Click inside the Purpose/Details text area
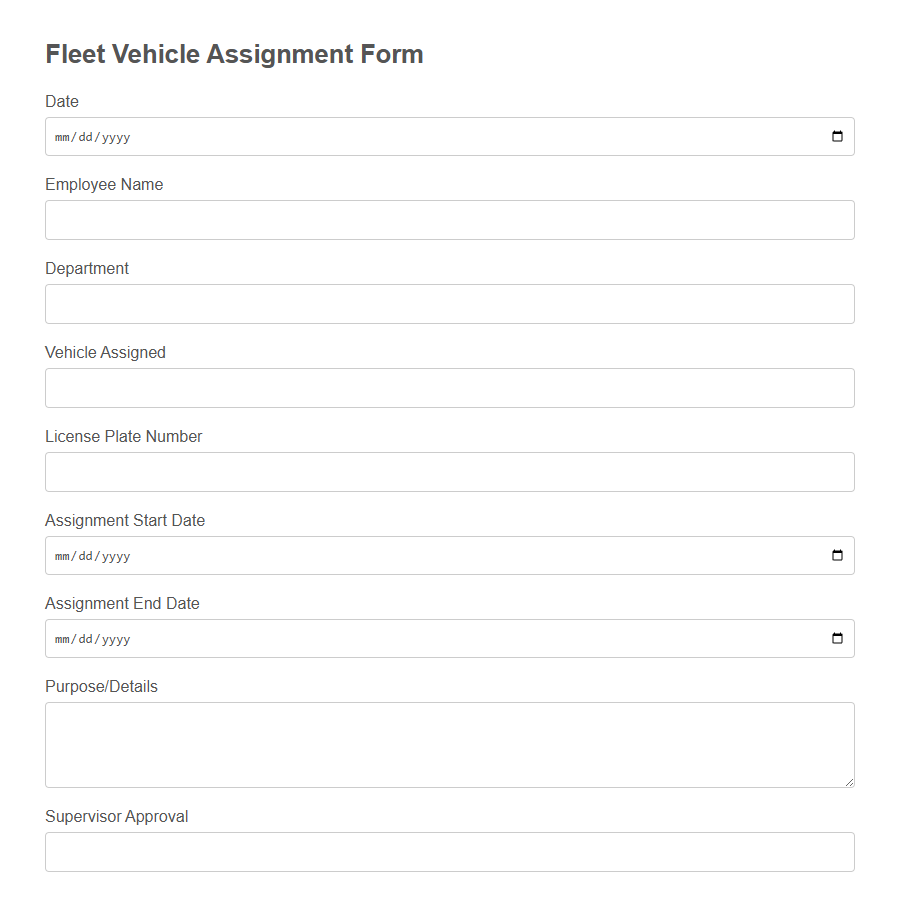This screenshot has height=912, width=900. pyautogui.click(x=450, y=740)
